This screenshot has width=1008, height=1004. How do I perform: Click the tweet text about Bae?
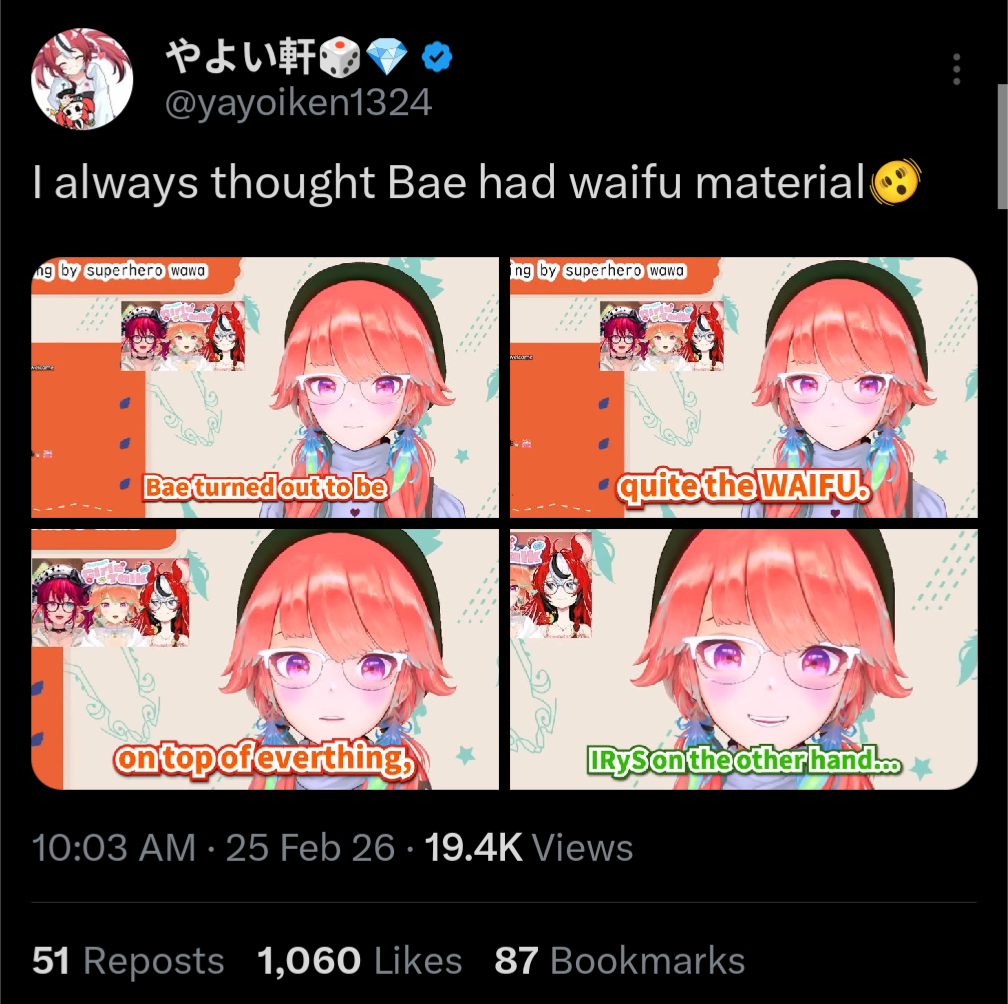[449, 183]
